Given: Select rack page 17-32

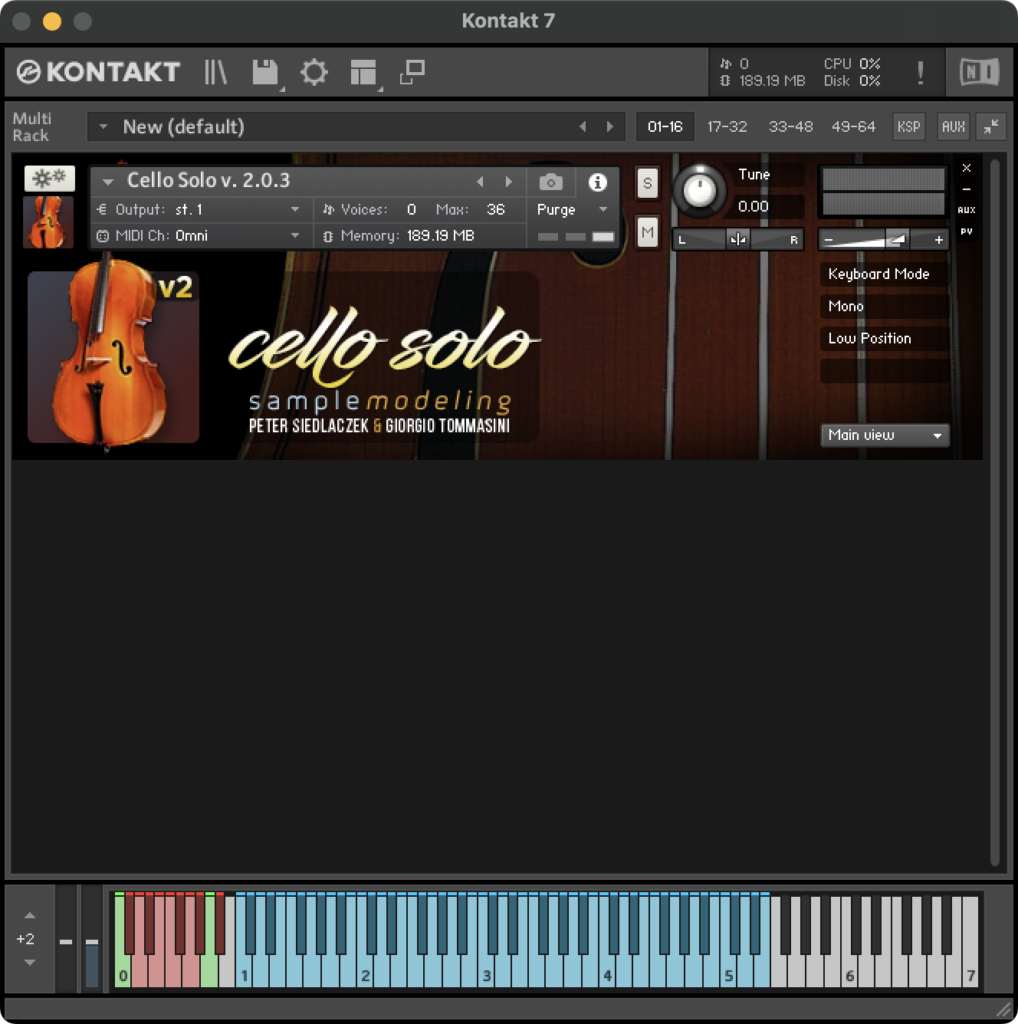Looking at the screenshot, I should (727, 127).
